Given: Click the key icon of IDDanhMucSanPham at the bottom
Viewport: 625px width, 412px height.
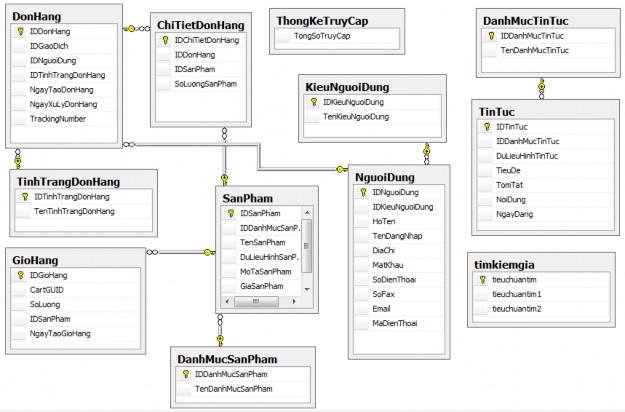Looking at the screenshot, I should (186, 373).
